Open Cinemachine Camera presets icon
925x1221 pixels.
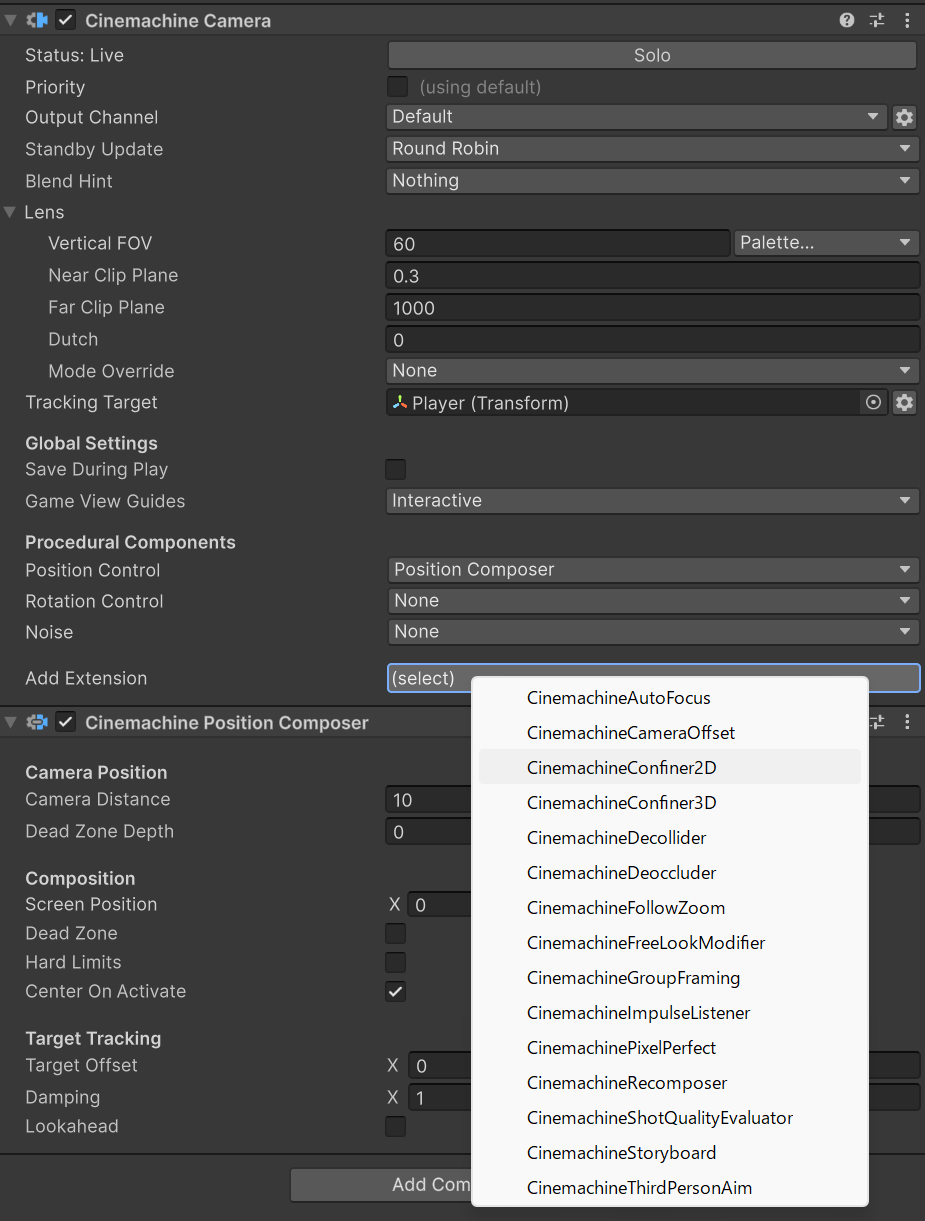[877, 20]
